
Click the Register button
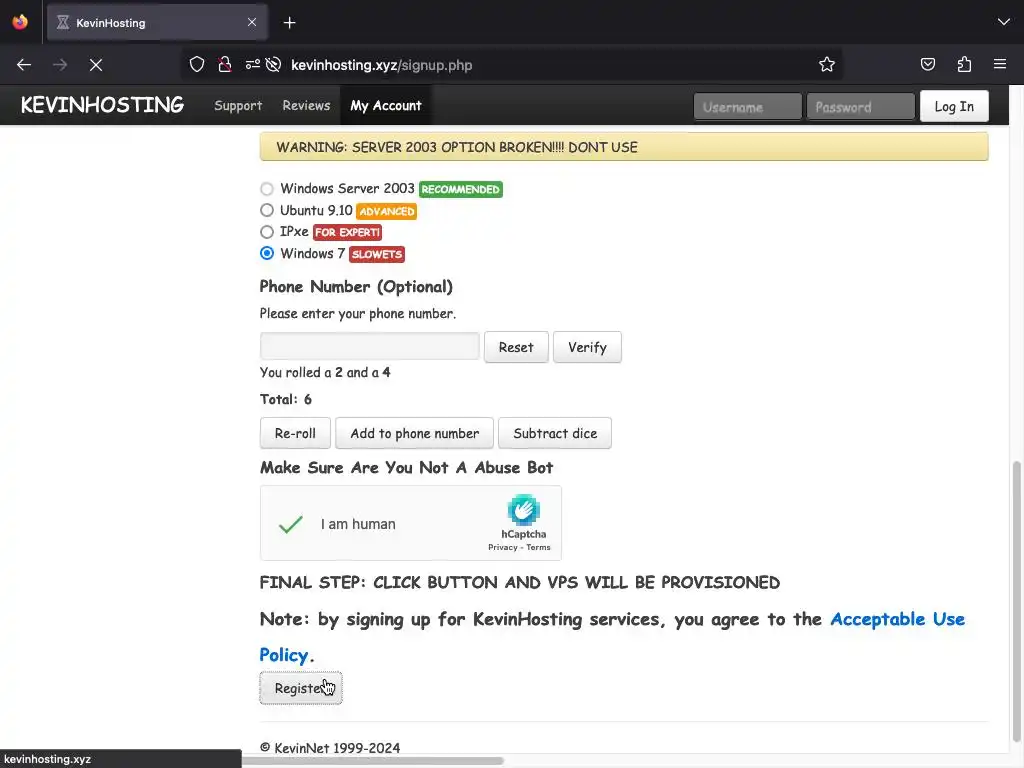pyautogui.click(x=301, y=688)
